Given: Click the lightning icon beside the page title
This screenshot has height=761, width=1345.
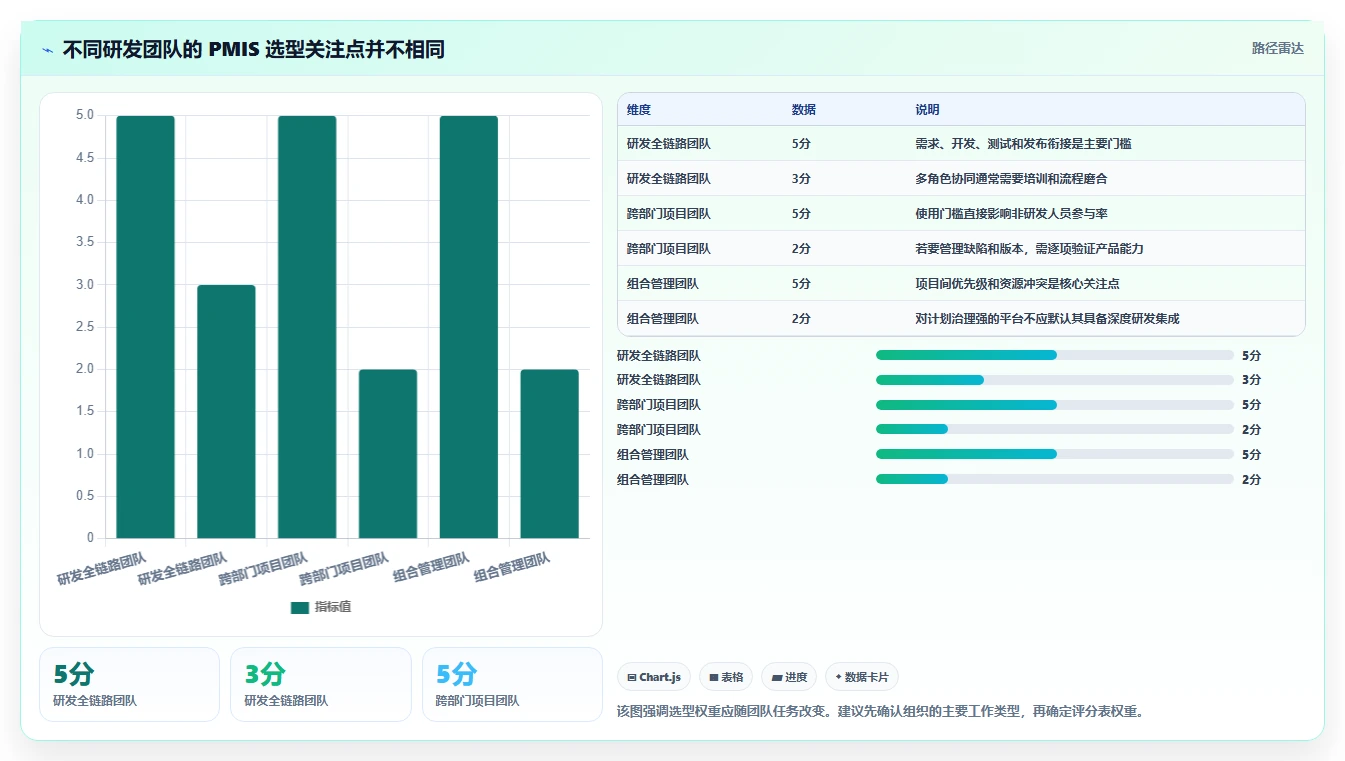Looking at the screenshot, I should tap(48, 49).
